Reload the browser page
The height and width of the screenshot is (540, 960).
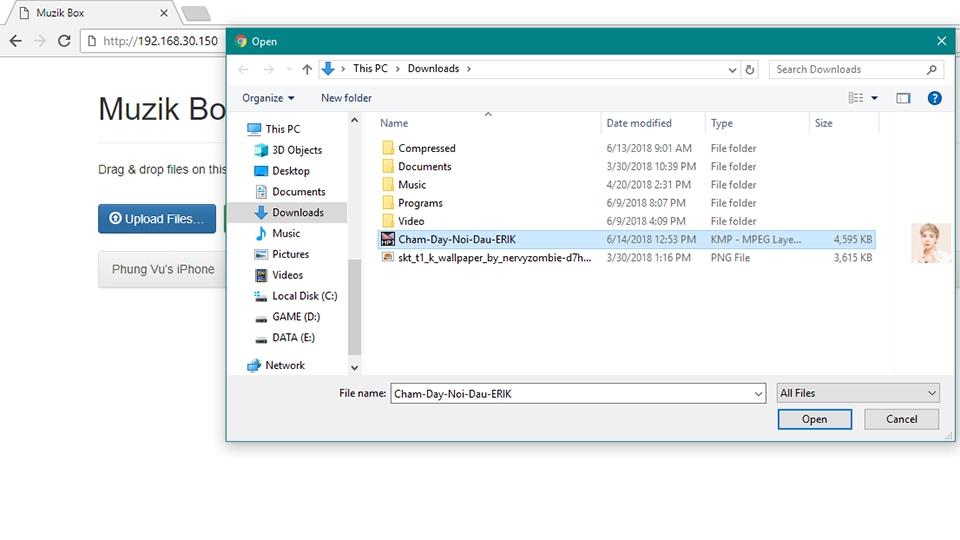tap(64, 41)
